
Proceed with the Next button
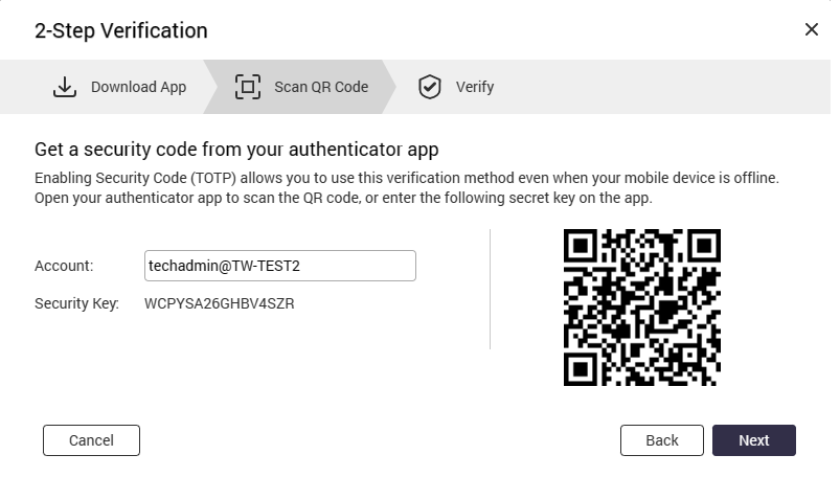(753, 440)
